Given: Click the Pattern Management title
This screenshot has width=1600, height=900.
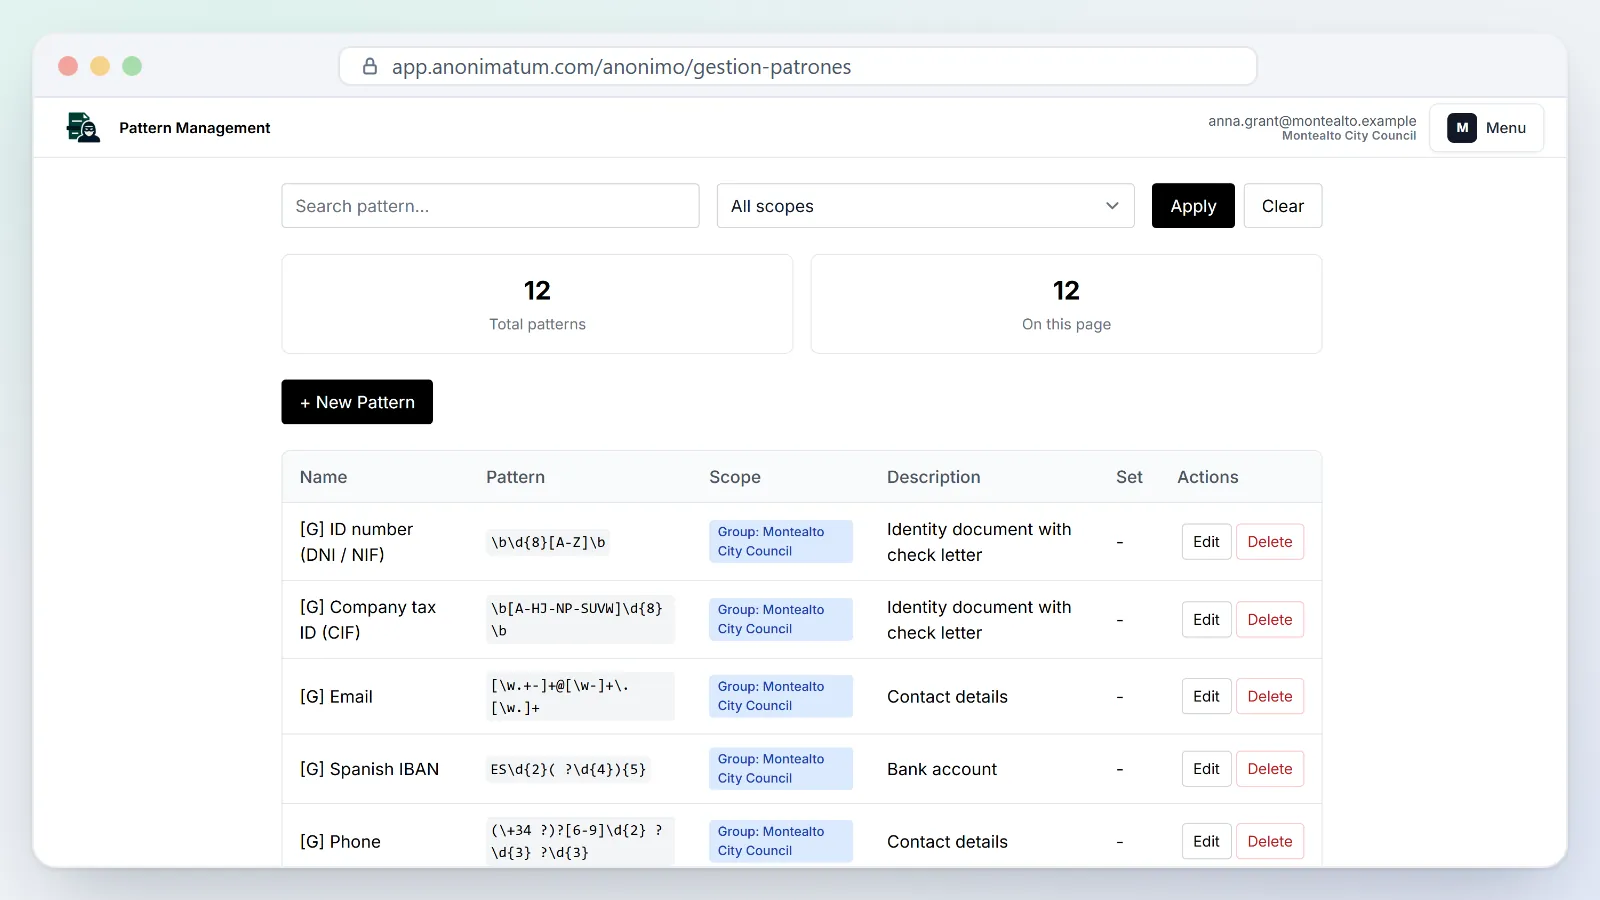Looking at the screenshot, I should pyautogui.click(x=195, y=128).
